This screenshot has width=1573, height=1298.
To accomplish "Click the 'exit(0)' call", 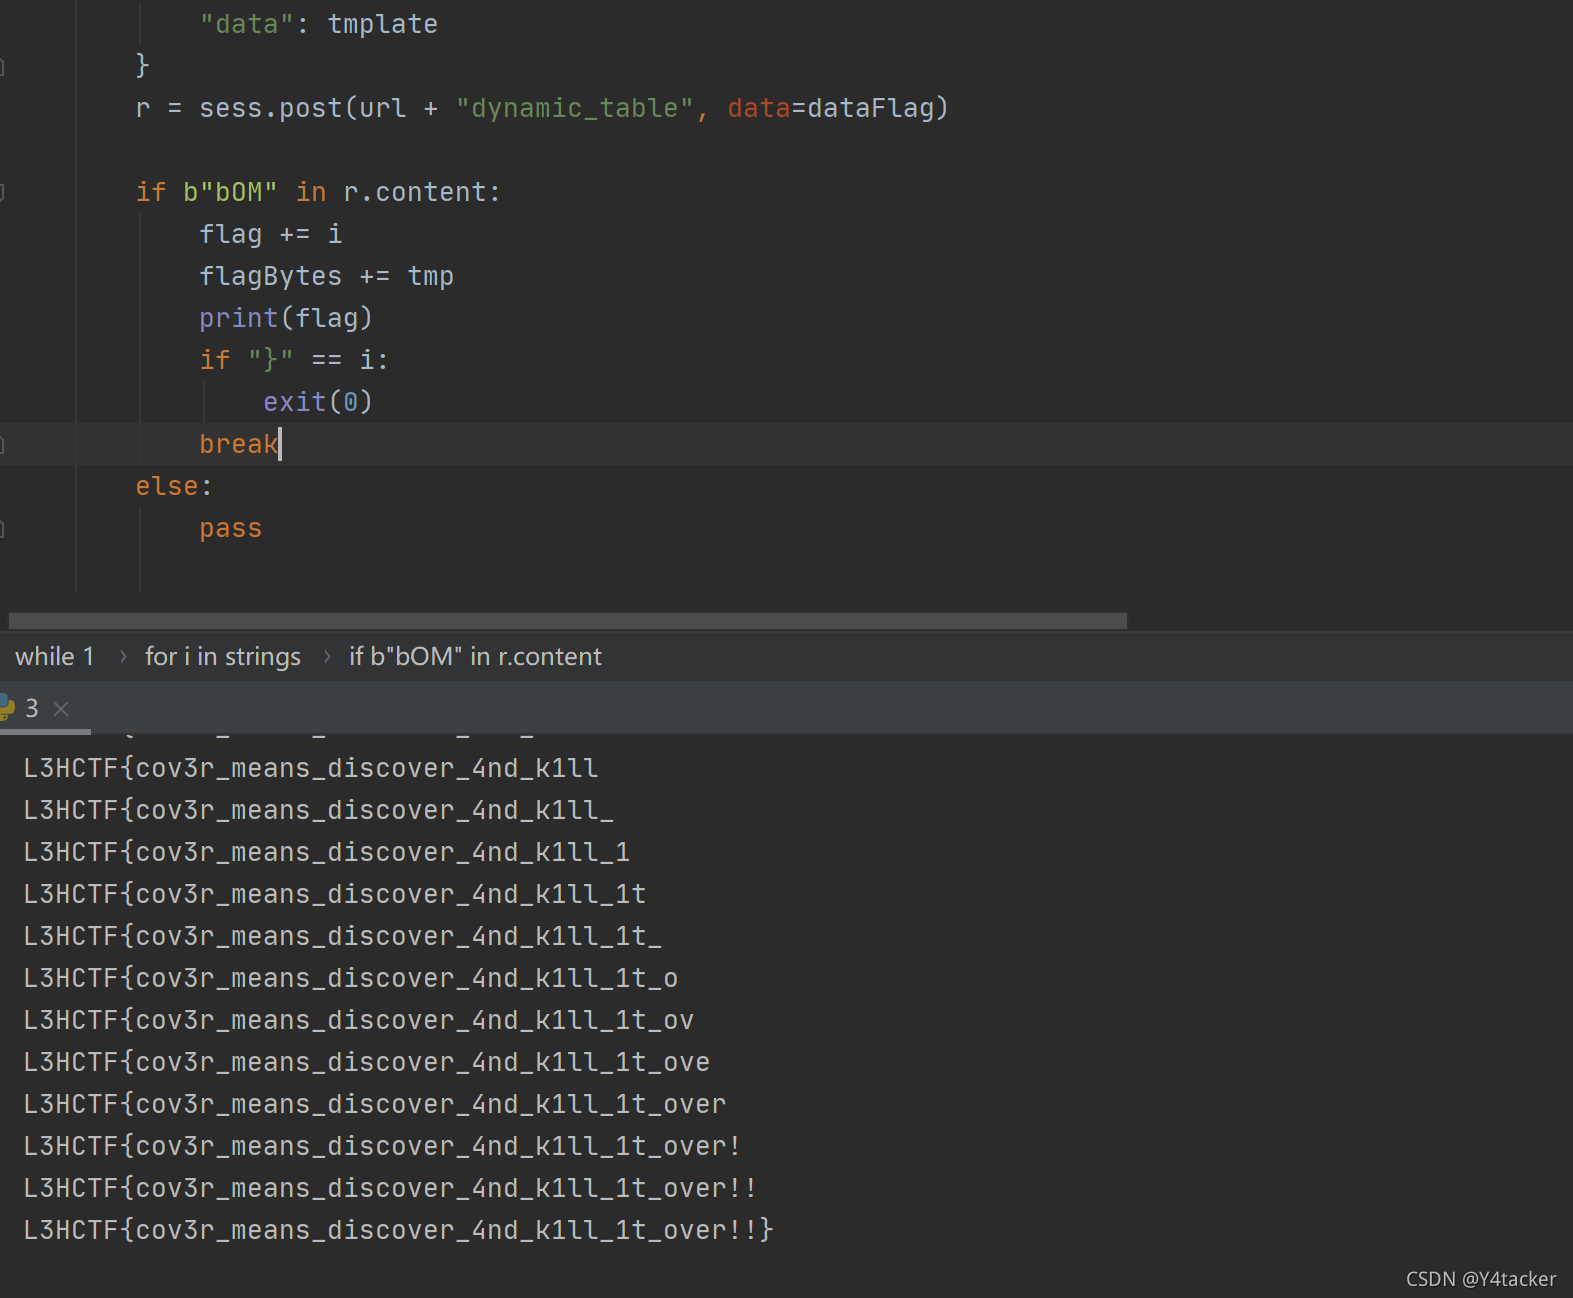I will click(318, 402).
